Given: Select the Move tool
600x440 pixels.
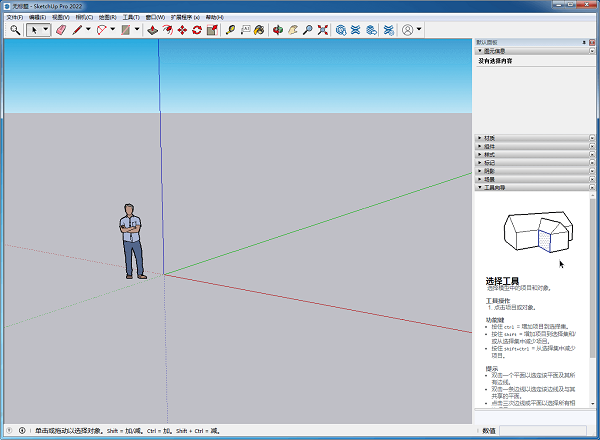Looking at the screenshot, I should pos(182,30).
